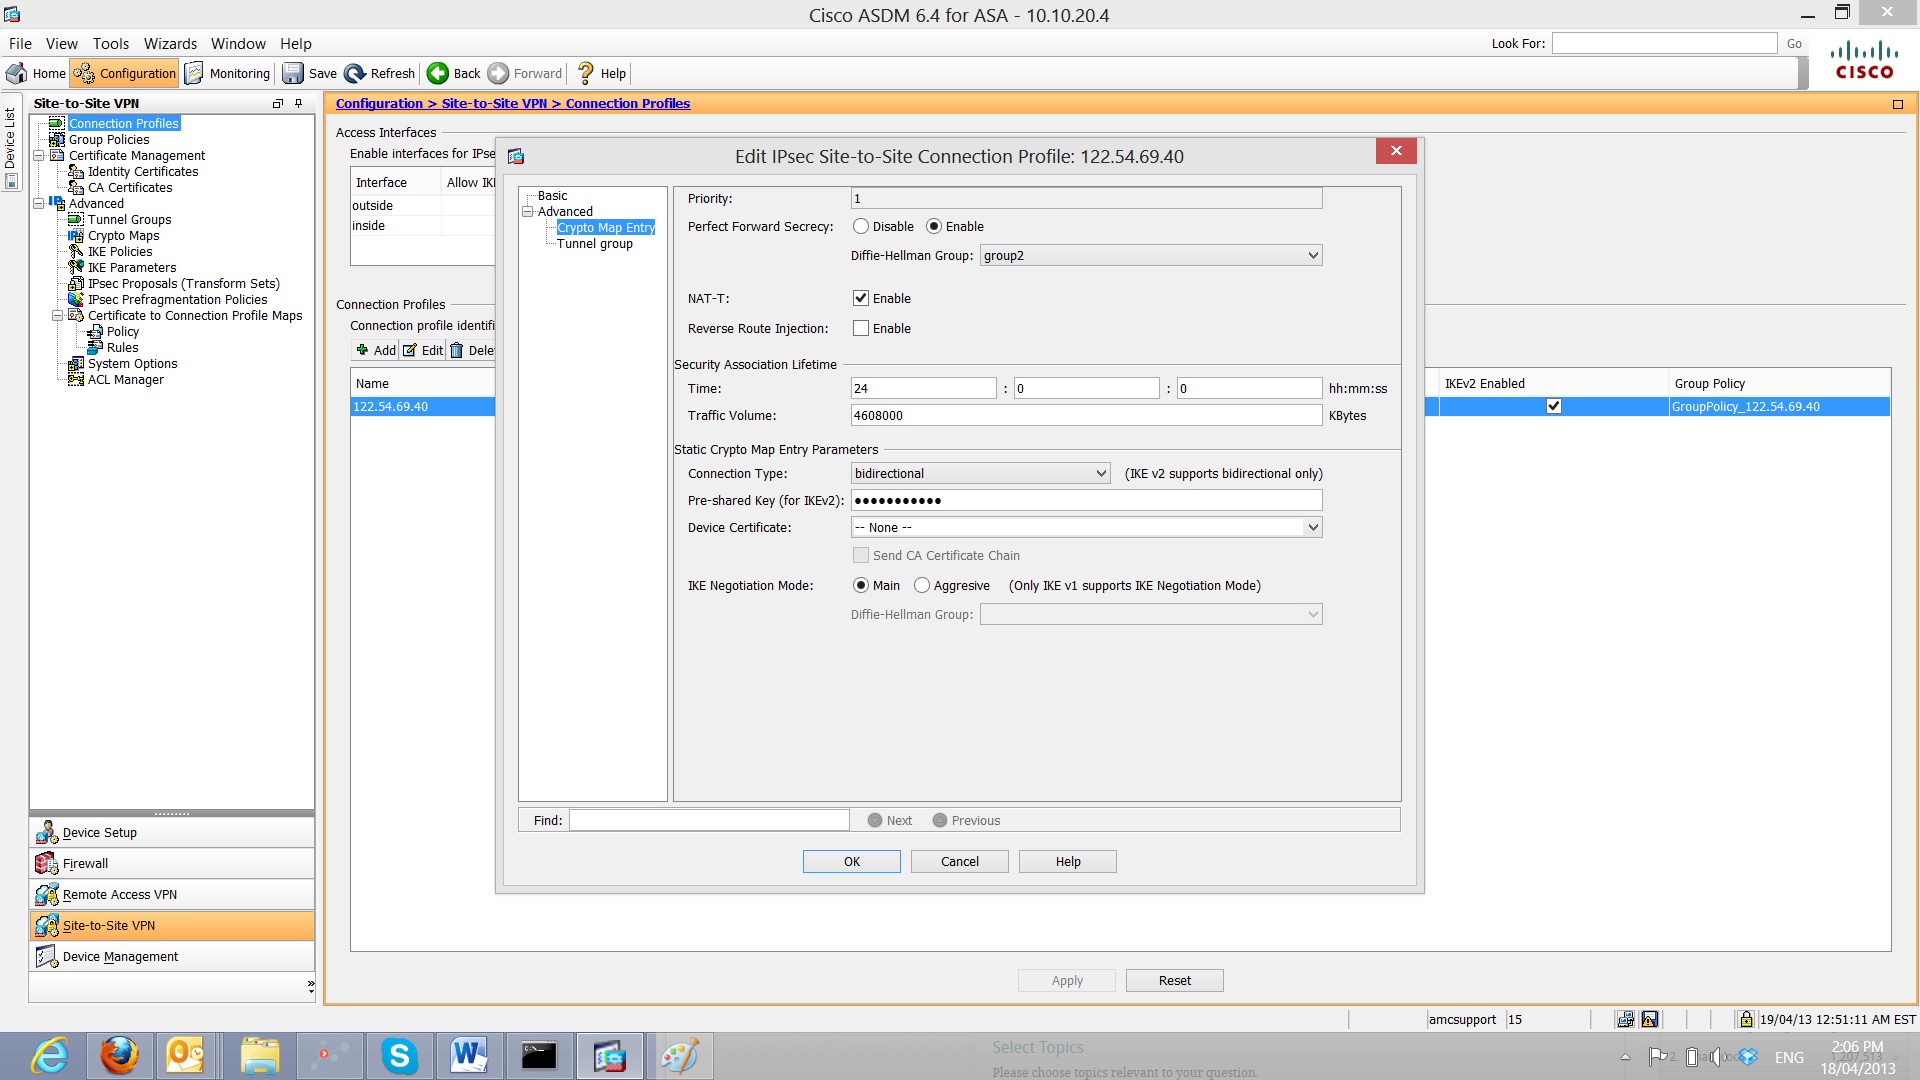Follow the Site-to-Site VPN breadcrumb link
Image resolution: width=1920 pixels, height=1080 pixels.
coord(494,103)
